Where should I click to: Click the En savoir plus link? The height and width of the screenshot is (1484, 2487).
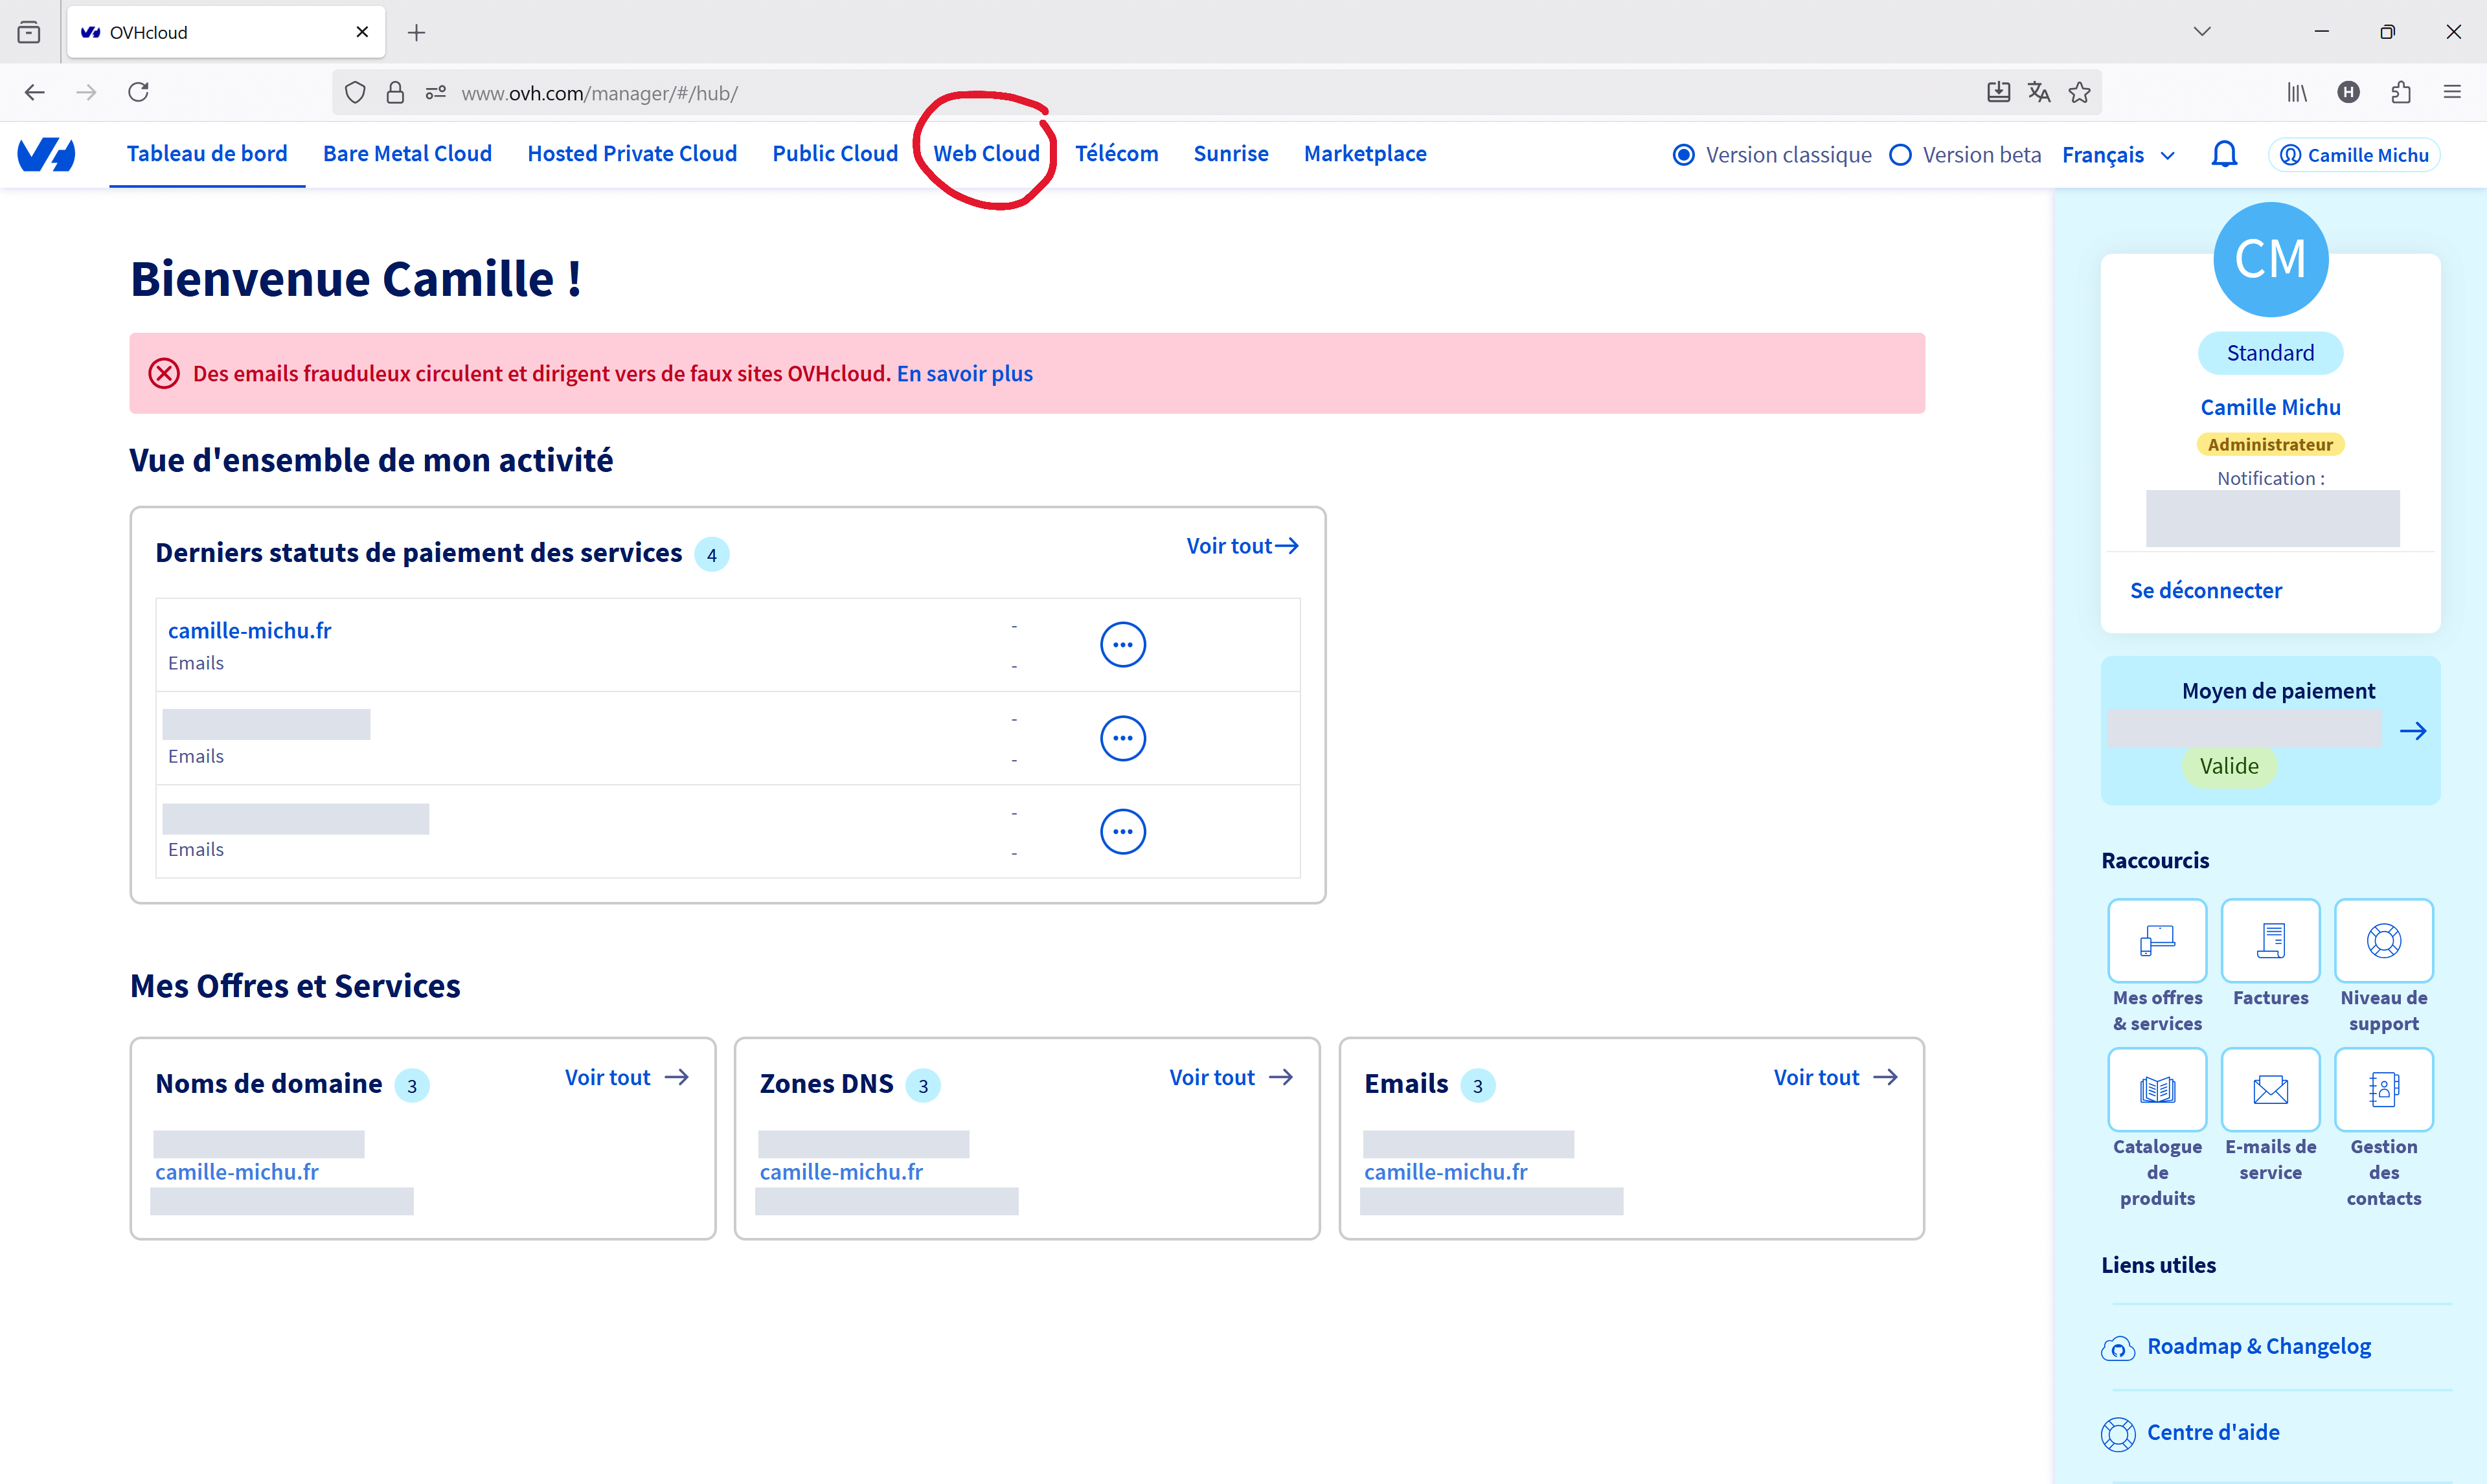(x=964, y=373)
